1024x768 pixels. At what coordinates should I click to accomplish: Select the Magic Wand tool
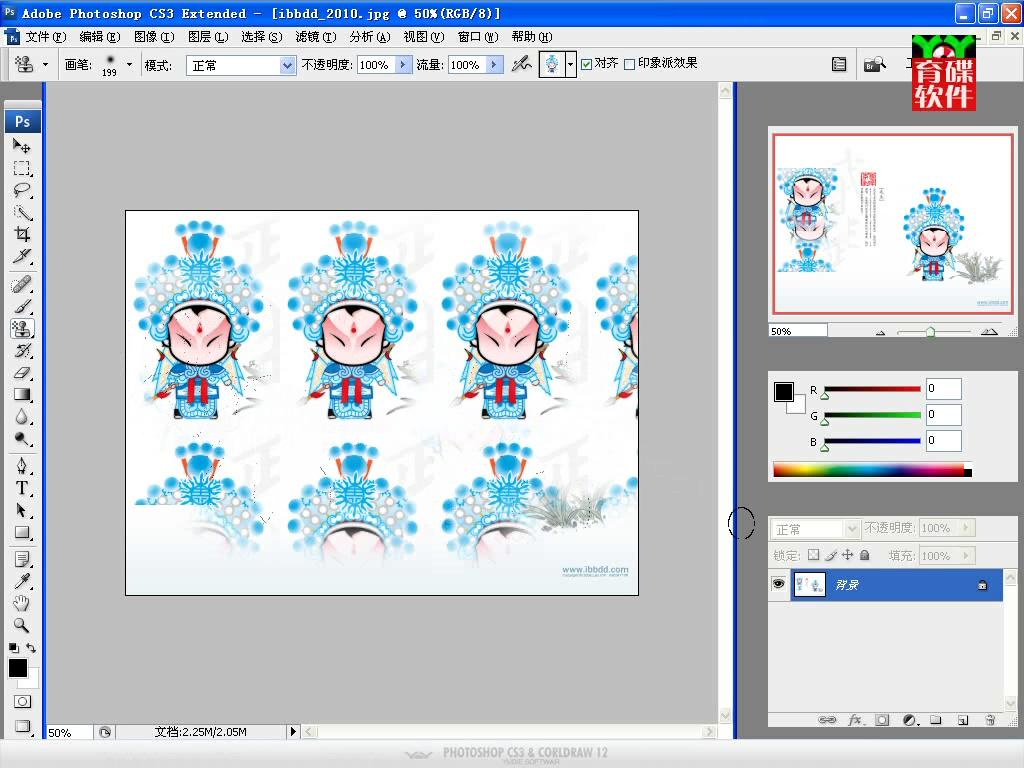pyautogui.click(x=22, y=212)
